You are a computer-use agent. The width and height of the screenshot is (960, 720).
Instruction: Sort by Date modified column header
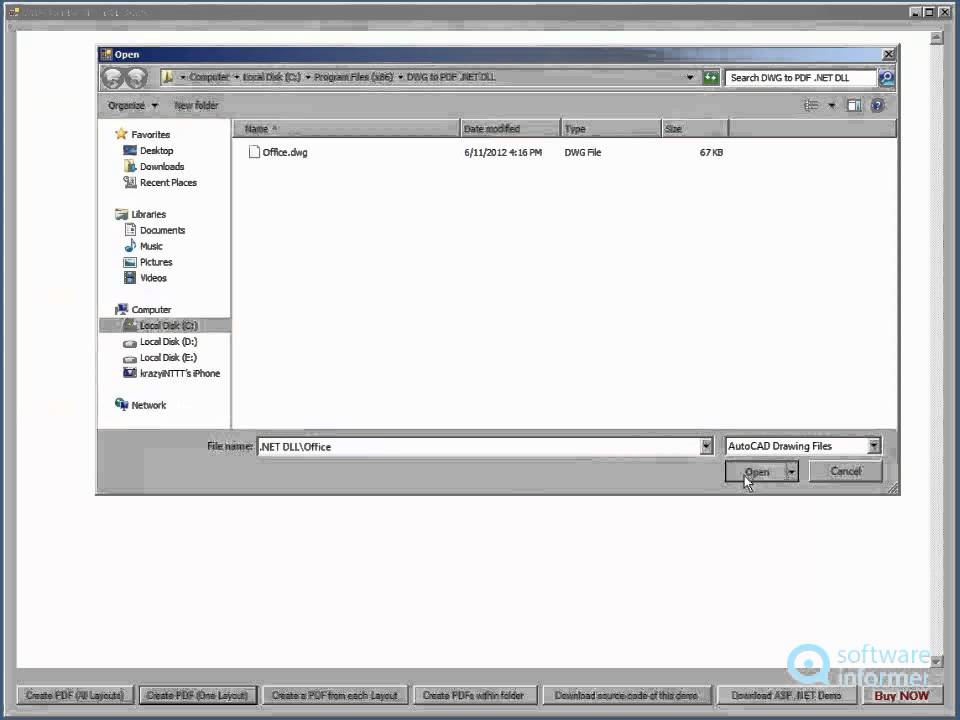coord(510,129)
